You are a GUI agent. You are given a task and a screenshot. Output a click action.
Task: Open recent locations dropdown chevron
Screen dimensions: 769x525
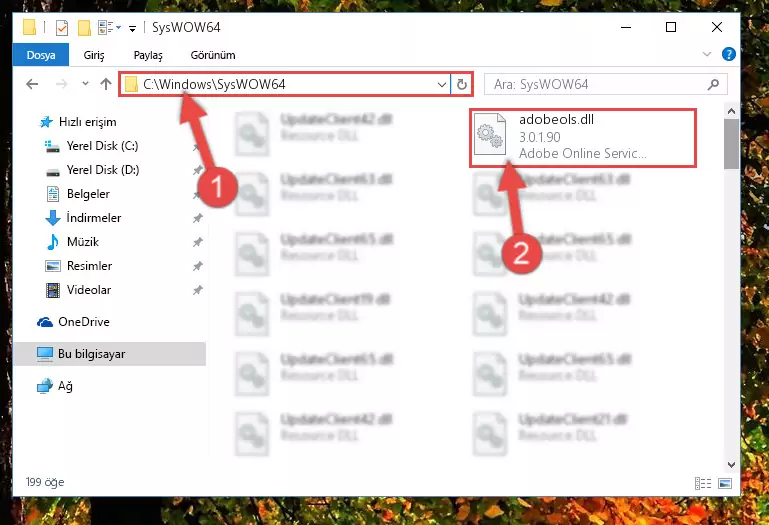pos(85,84)
